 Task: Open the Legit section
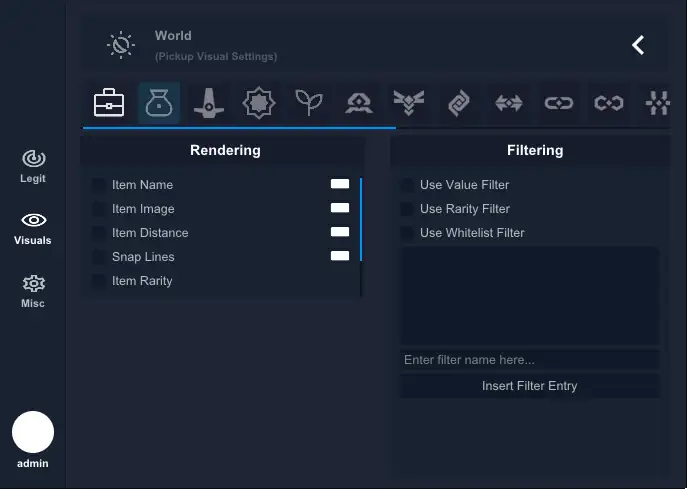tap(33, 167)
